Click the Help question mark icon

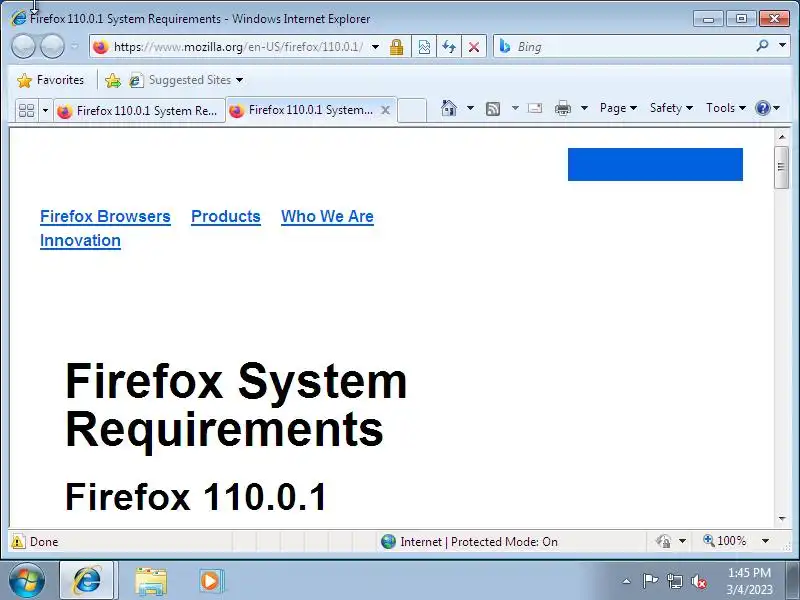click(762, 108)
